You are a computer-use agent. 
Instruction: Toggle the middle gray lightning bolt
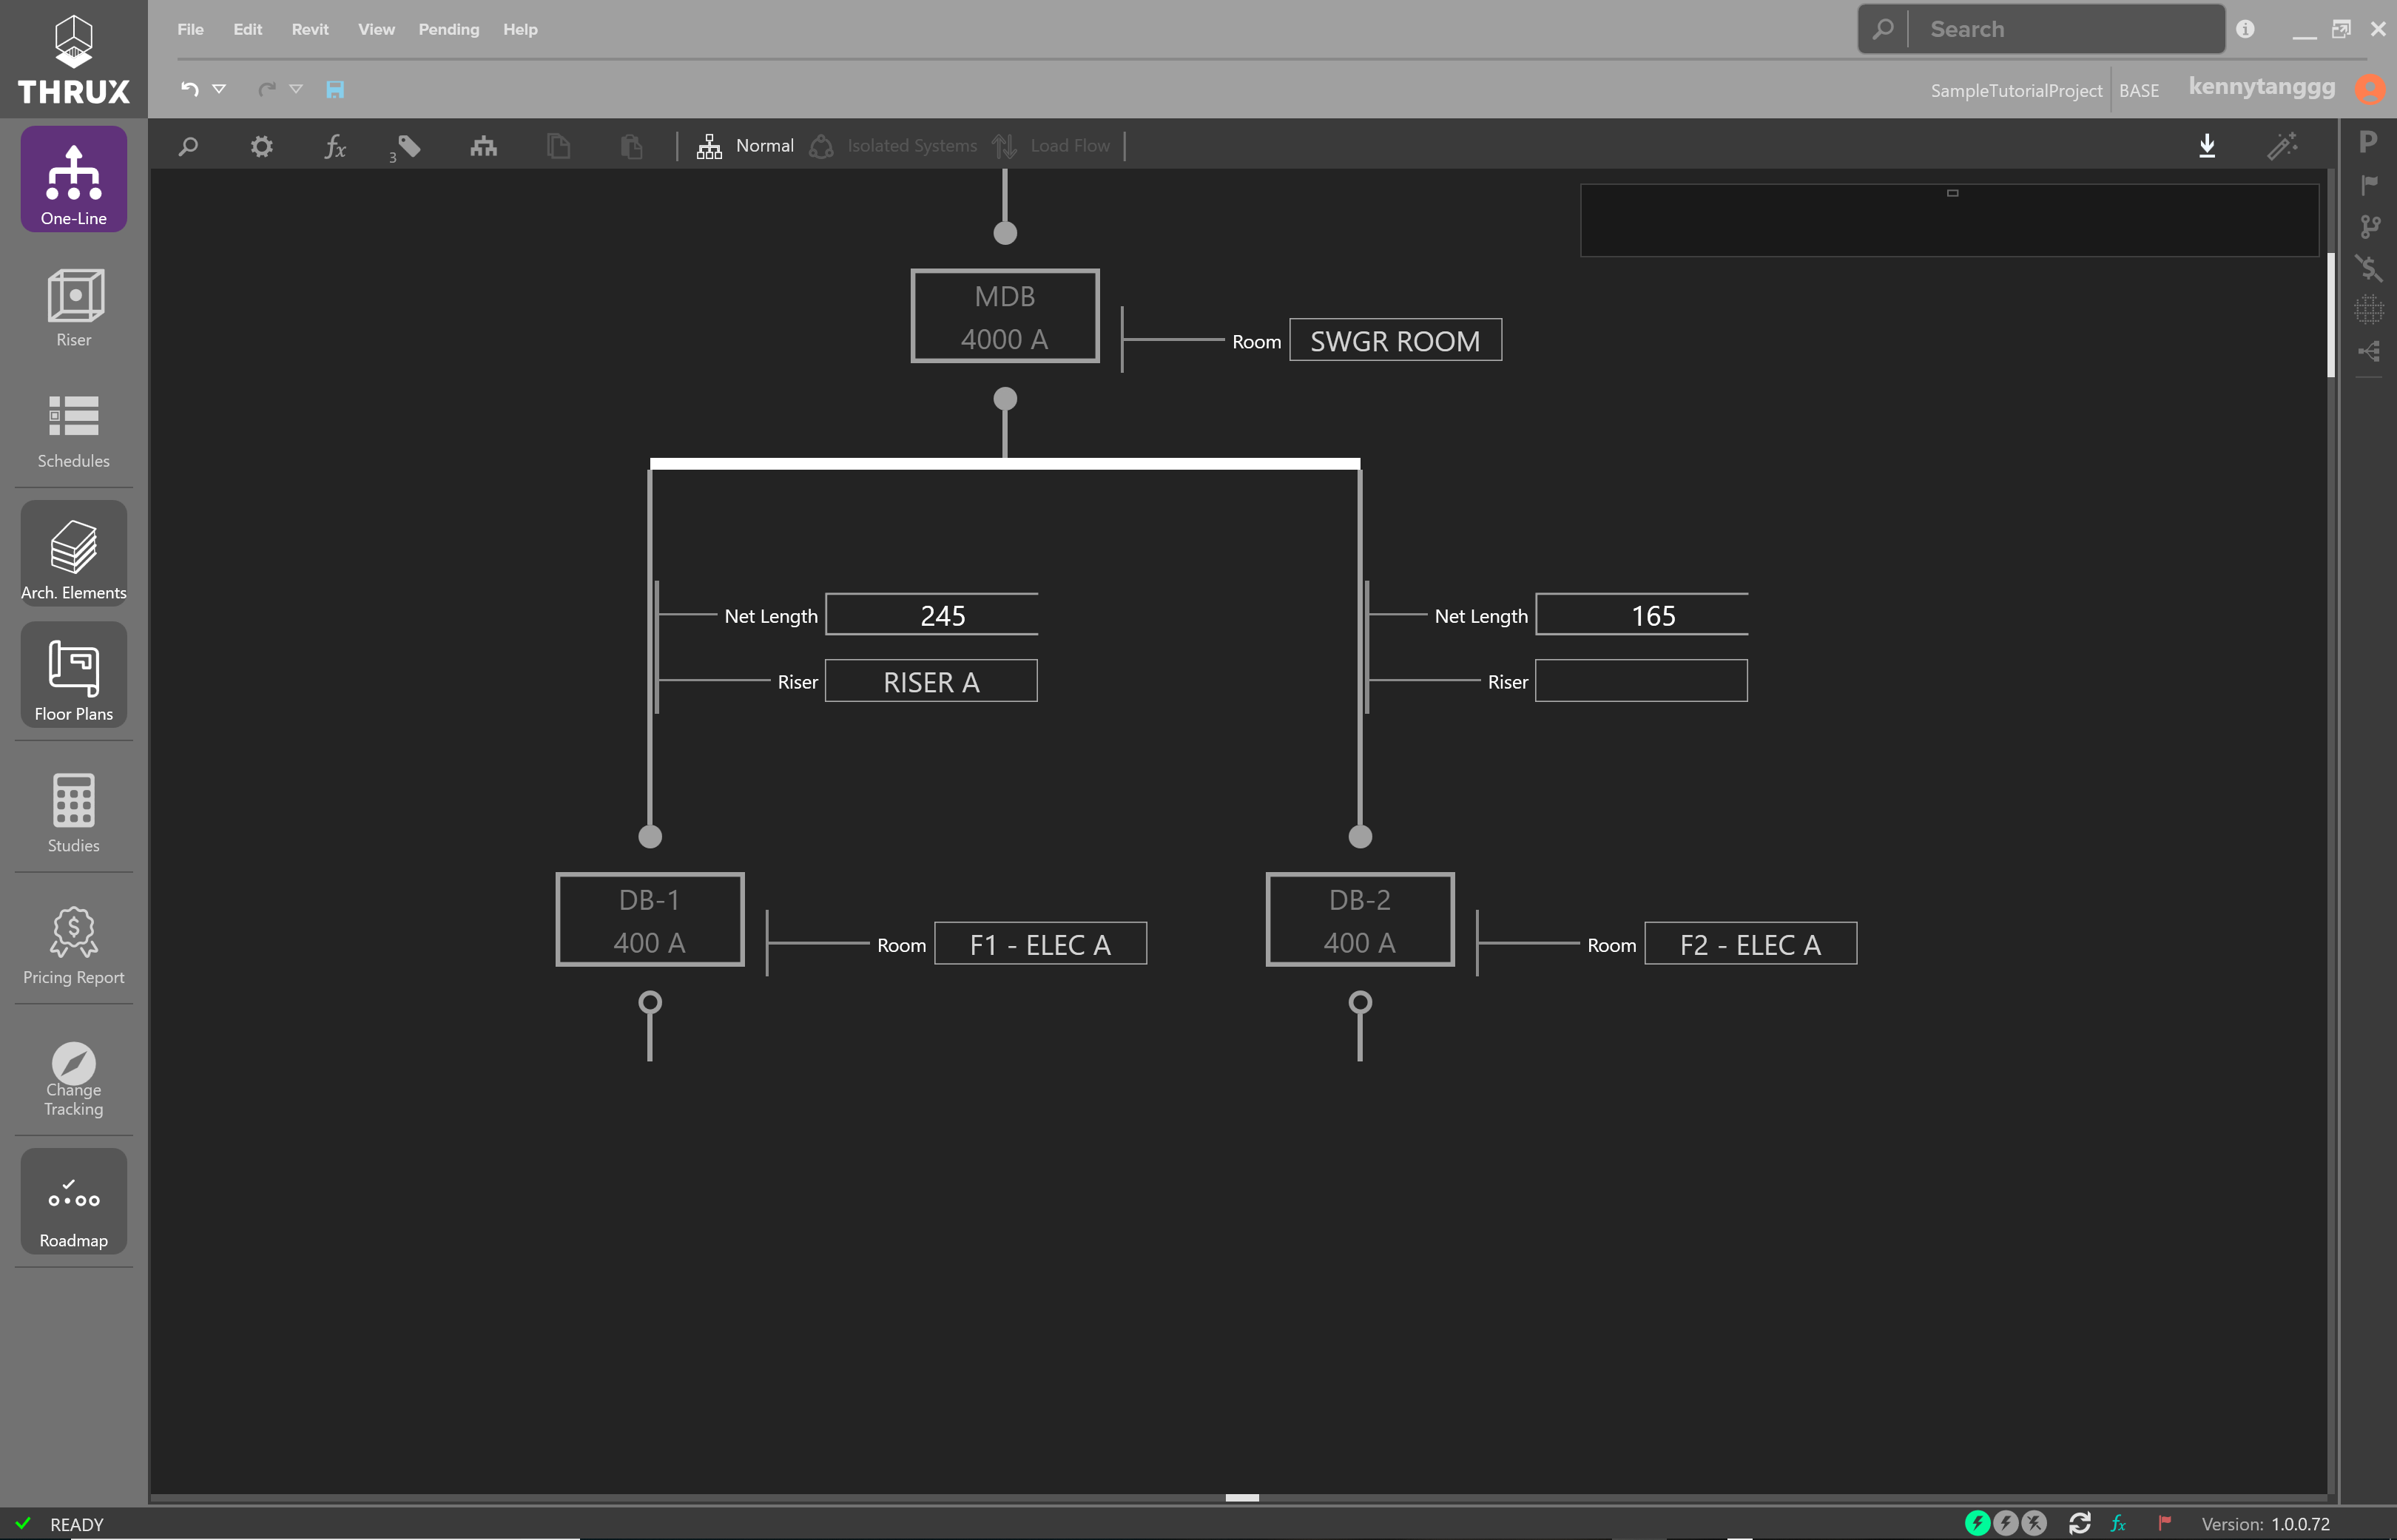2005,1523
